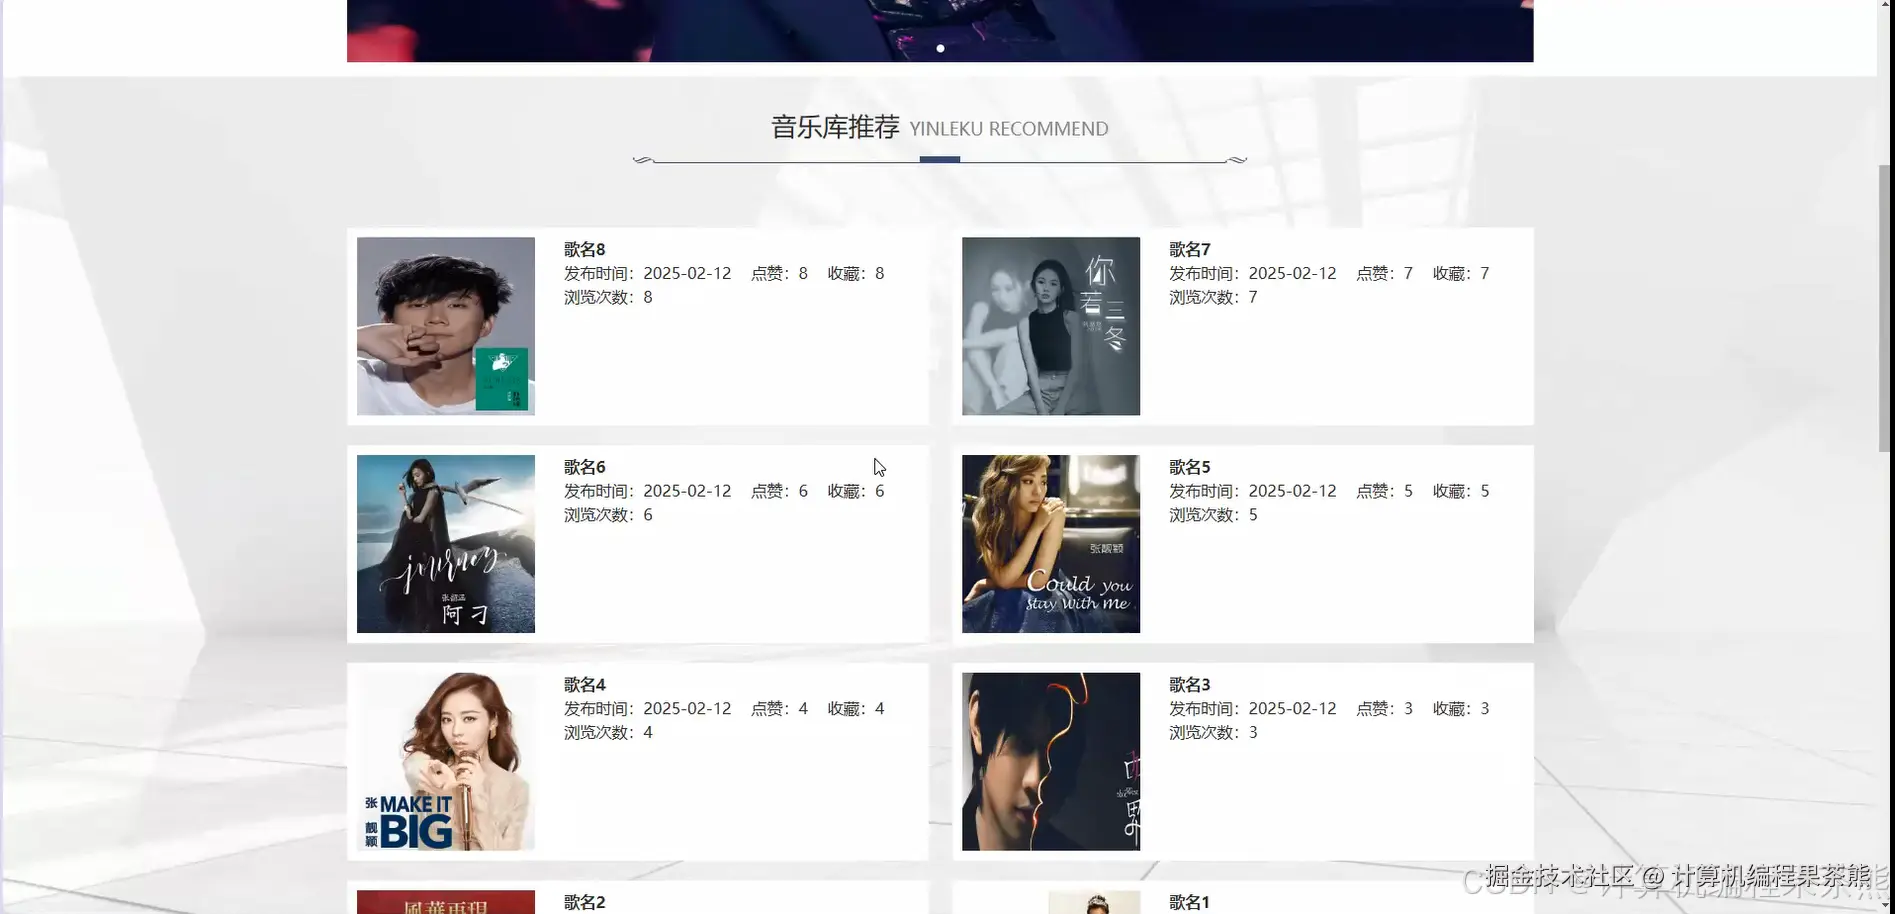Click the Could You Stay With Me cover
The width and height of the screenshot is (1895, 914).
click(1050, 543)
